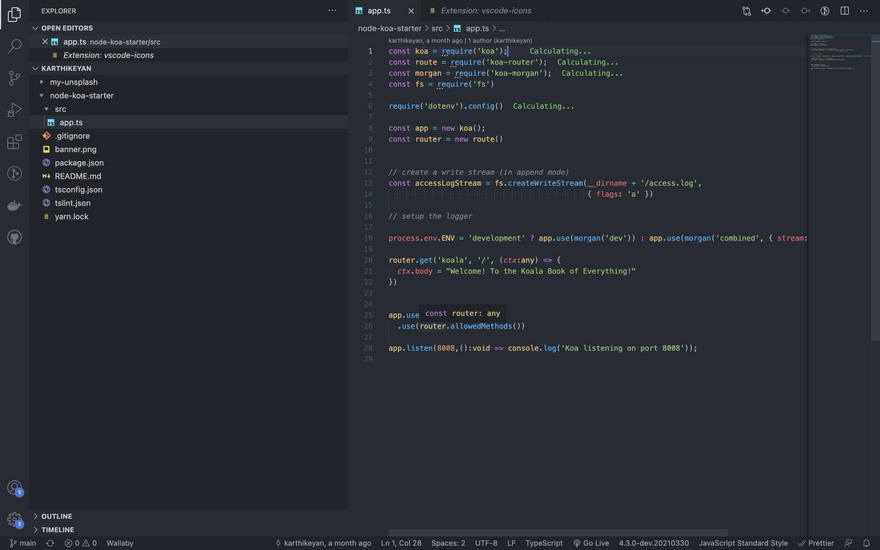Expand the TIMELINE section

[x=57, y=529]
